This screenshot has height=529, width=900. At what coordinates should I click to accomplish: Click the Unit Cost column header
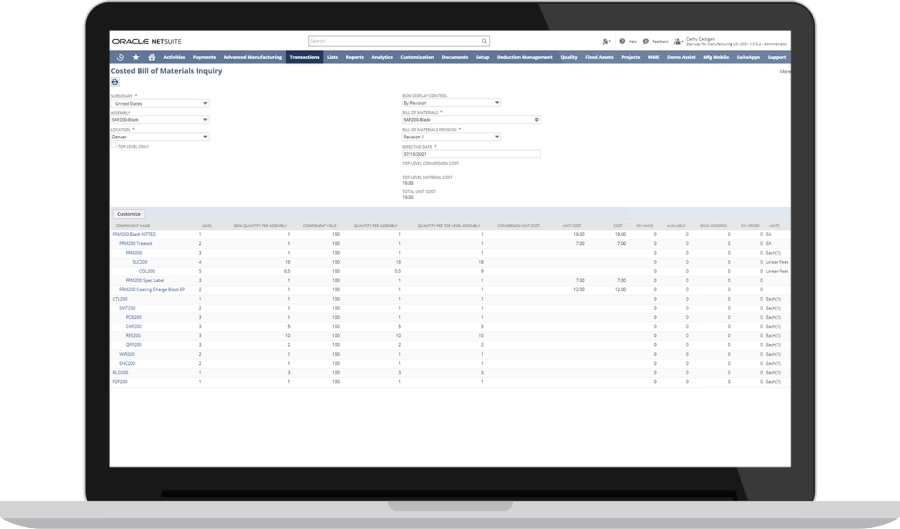point(572,225)
